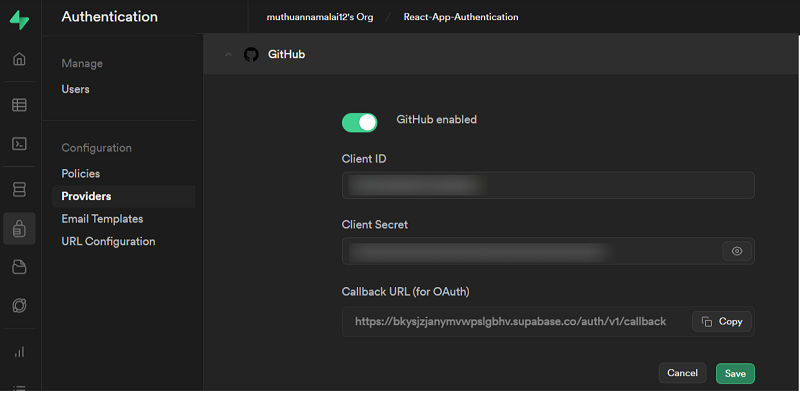Viewport: 800px width, 394px height.
Task: Open the Database icon in sidebar
Action: point(19,189)
